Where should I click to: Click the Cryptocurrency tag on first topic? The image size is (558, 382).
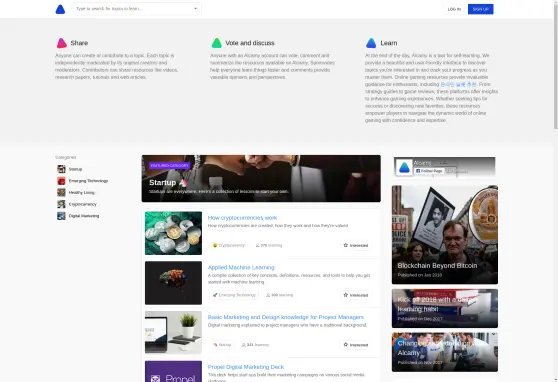[x=228, y=245]
